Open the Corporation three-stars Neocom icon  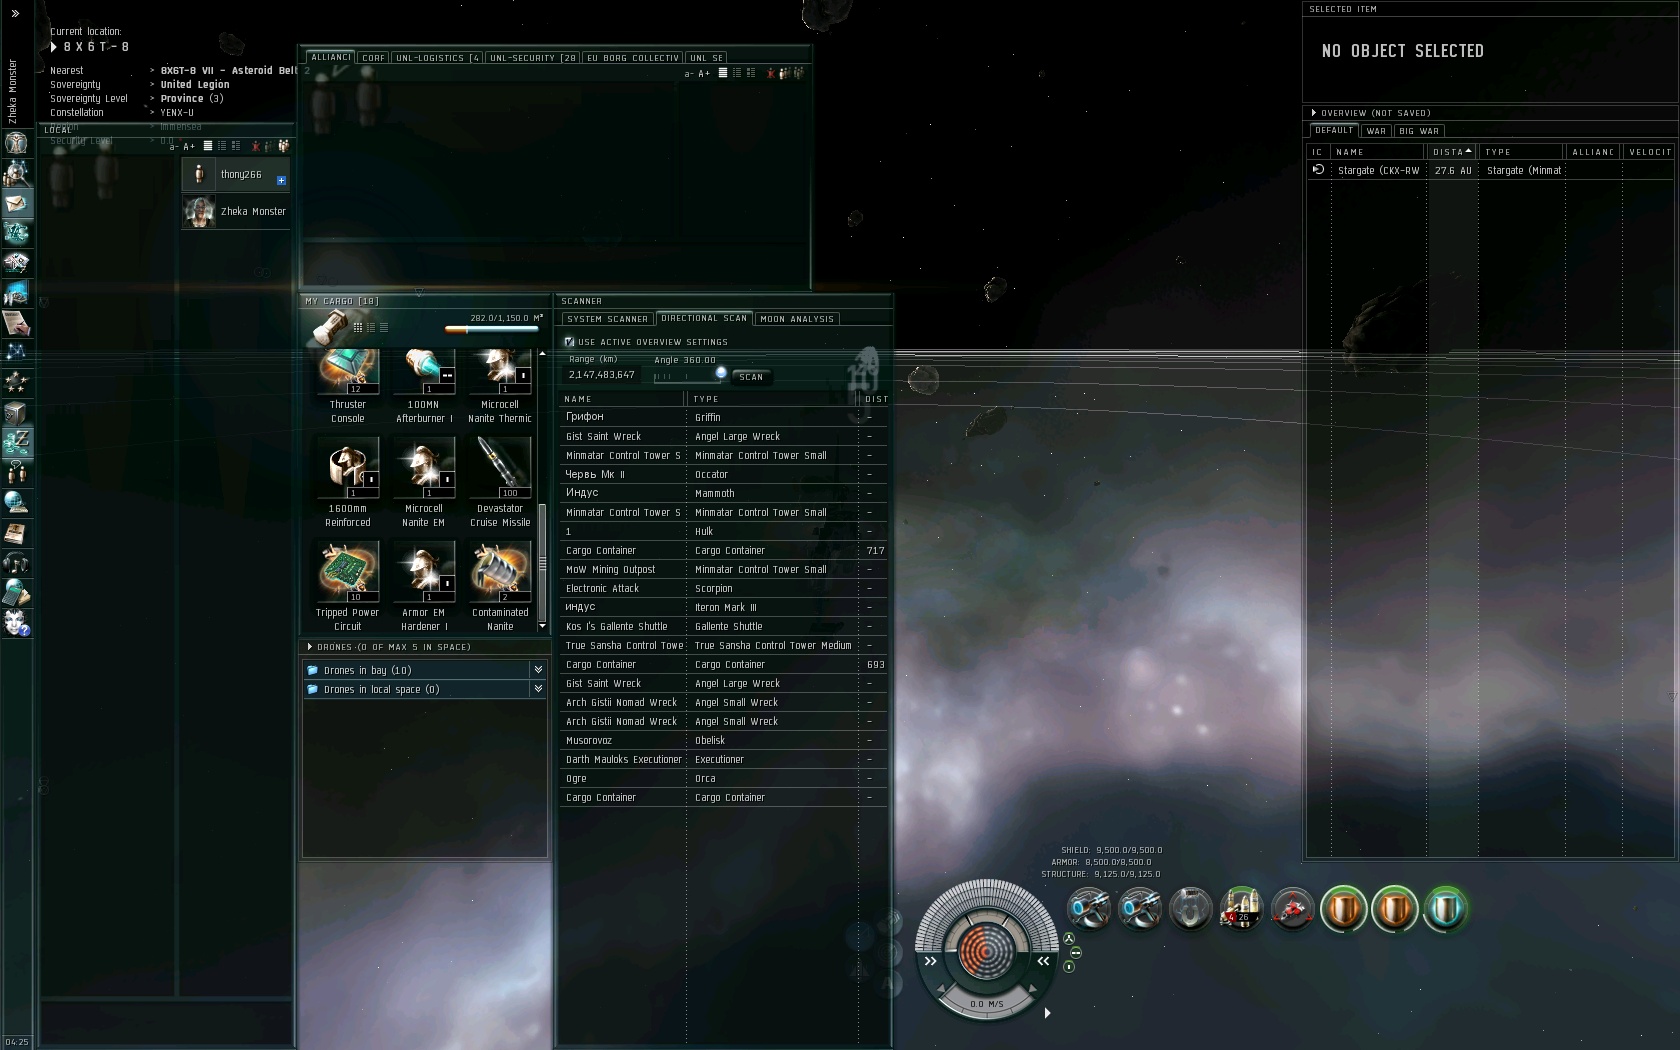16,383
